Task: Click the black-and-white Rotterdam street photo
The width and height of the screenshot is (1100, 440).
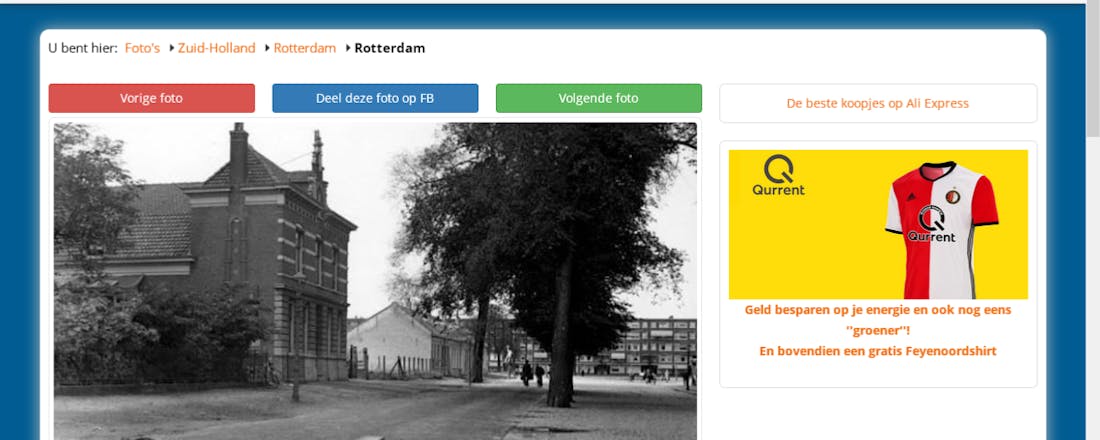Action: pyautogui.click(x=375, y=281)
